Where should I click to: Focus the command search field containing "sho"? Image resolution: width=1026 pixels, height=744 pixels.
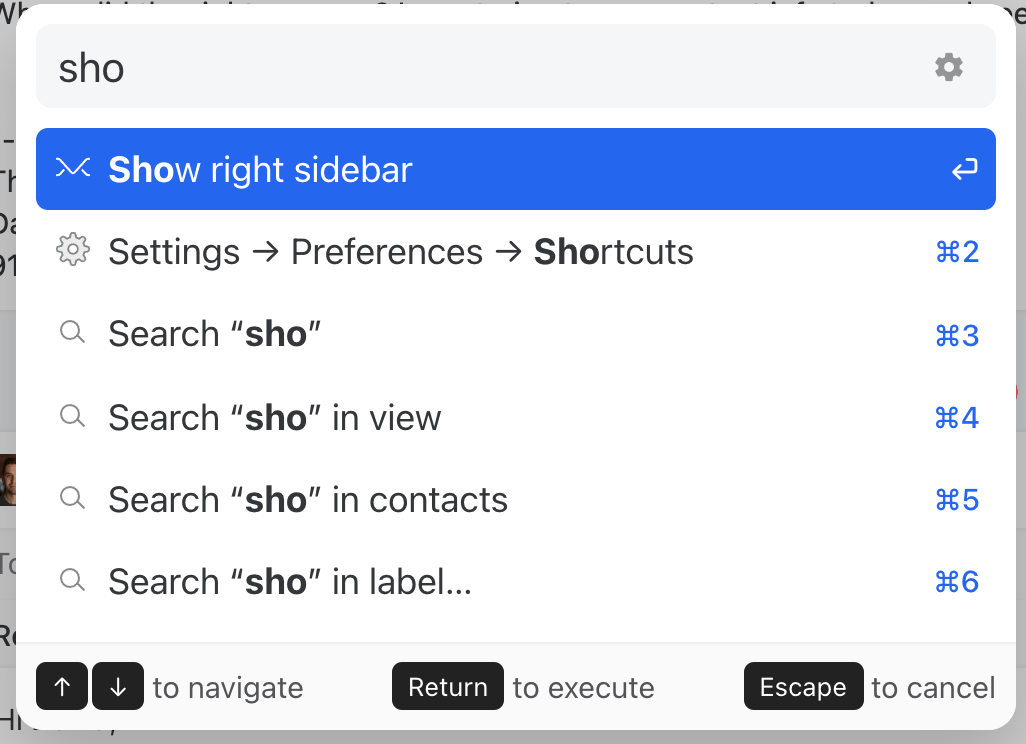[480, 67]
